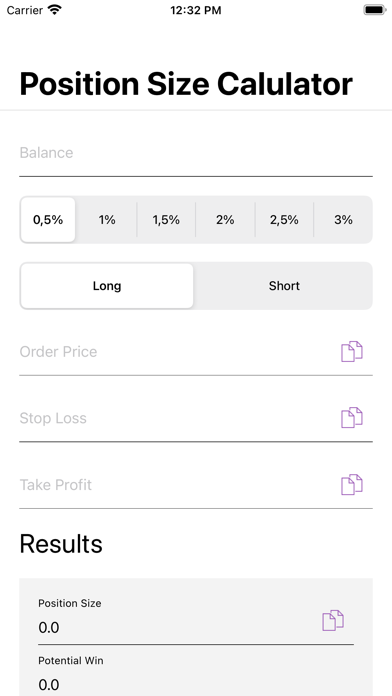The image size is (392, 696).
Task: Tap the Position Size 0.0 value
Action: (49, 628)
